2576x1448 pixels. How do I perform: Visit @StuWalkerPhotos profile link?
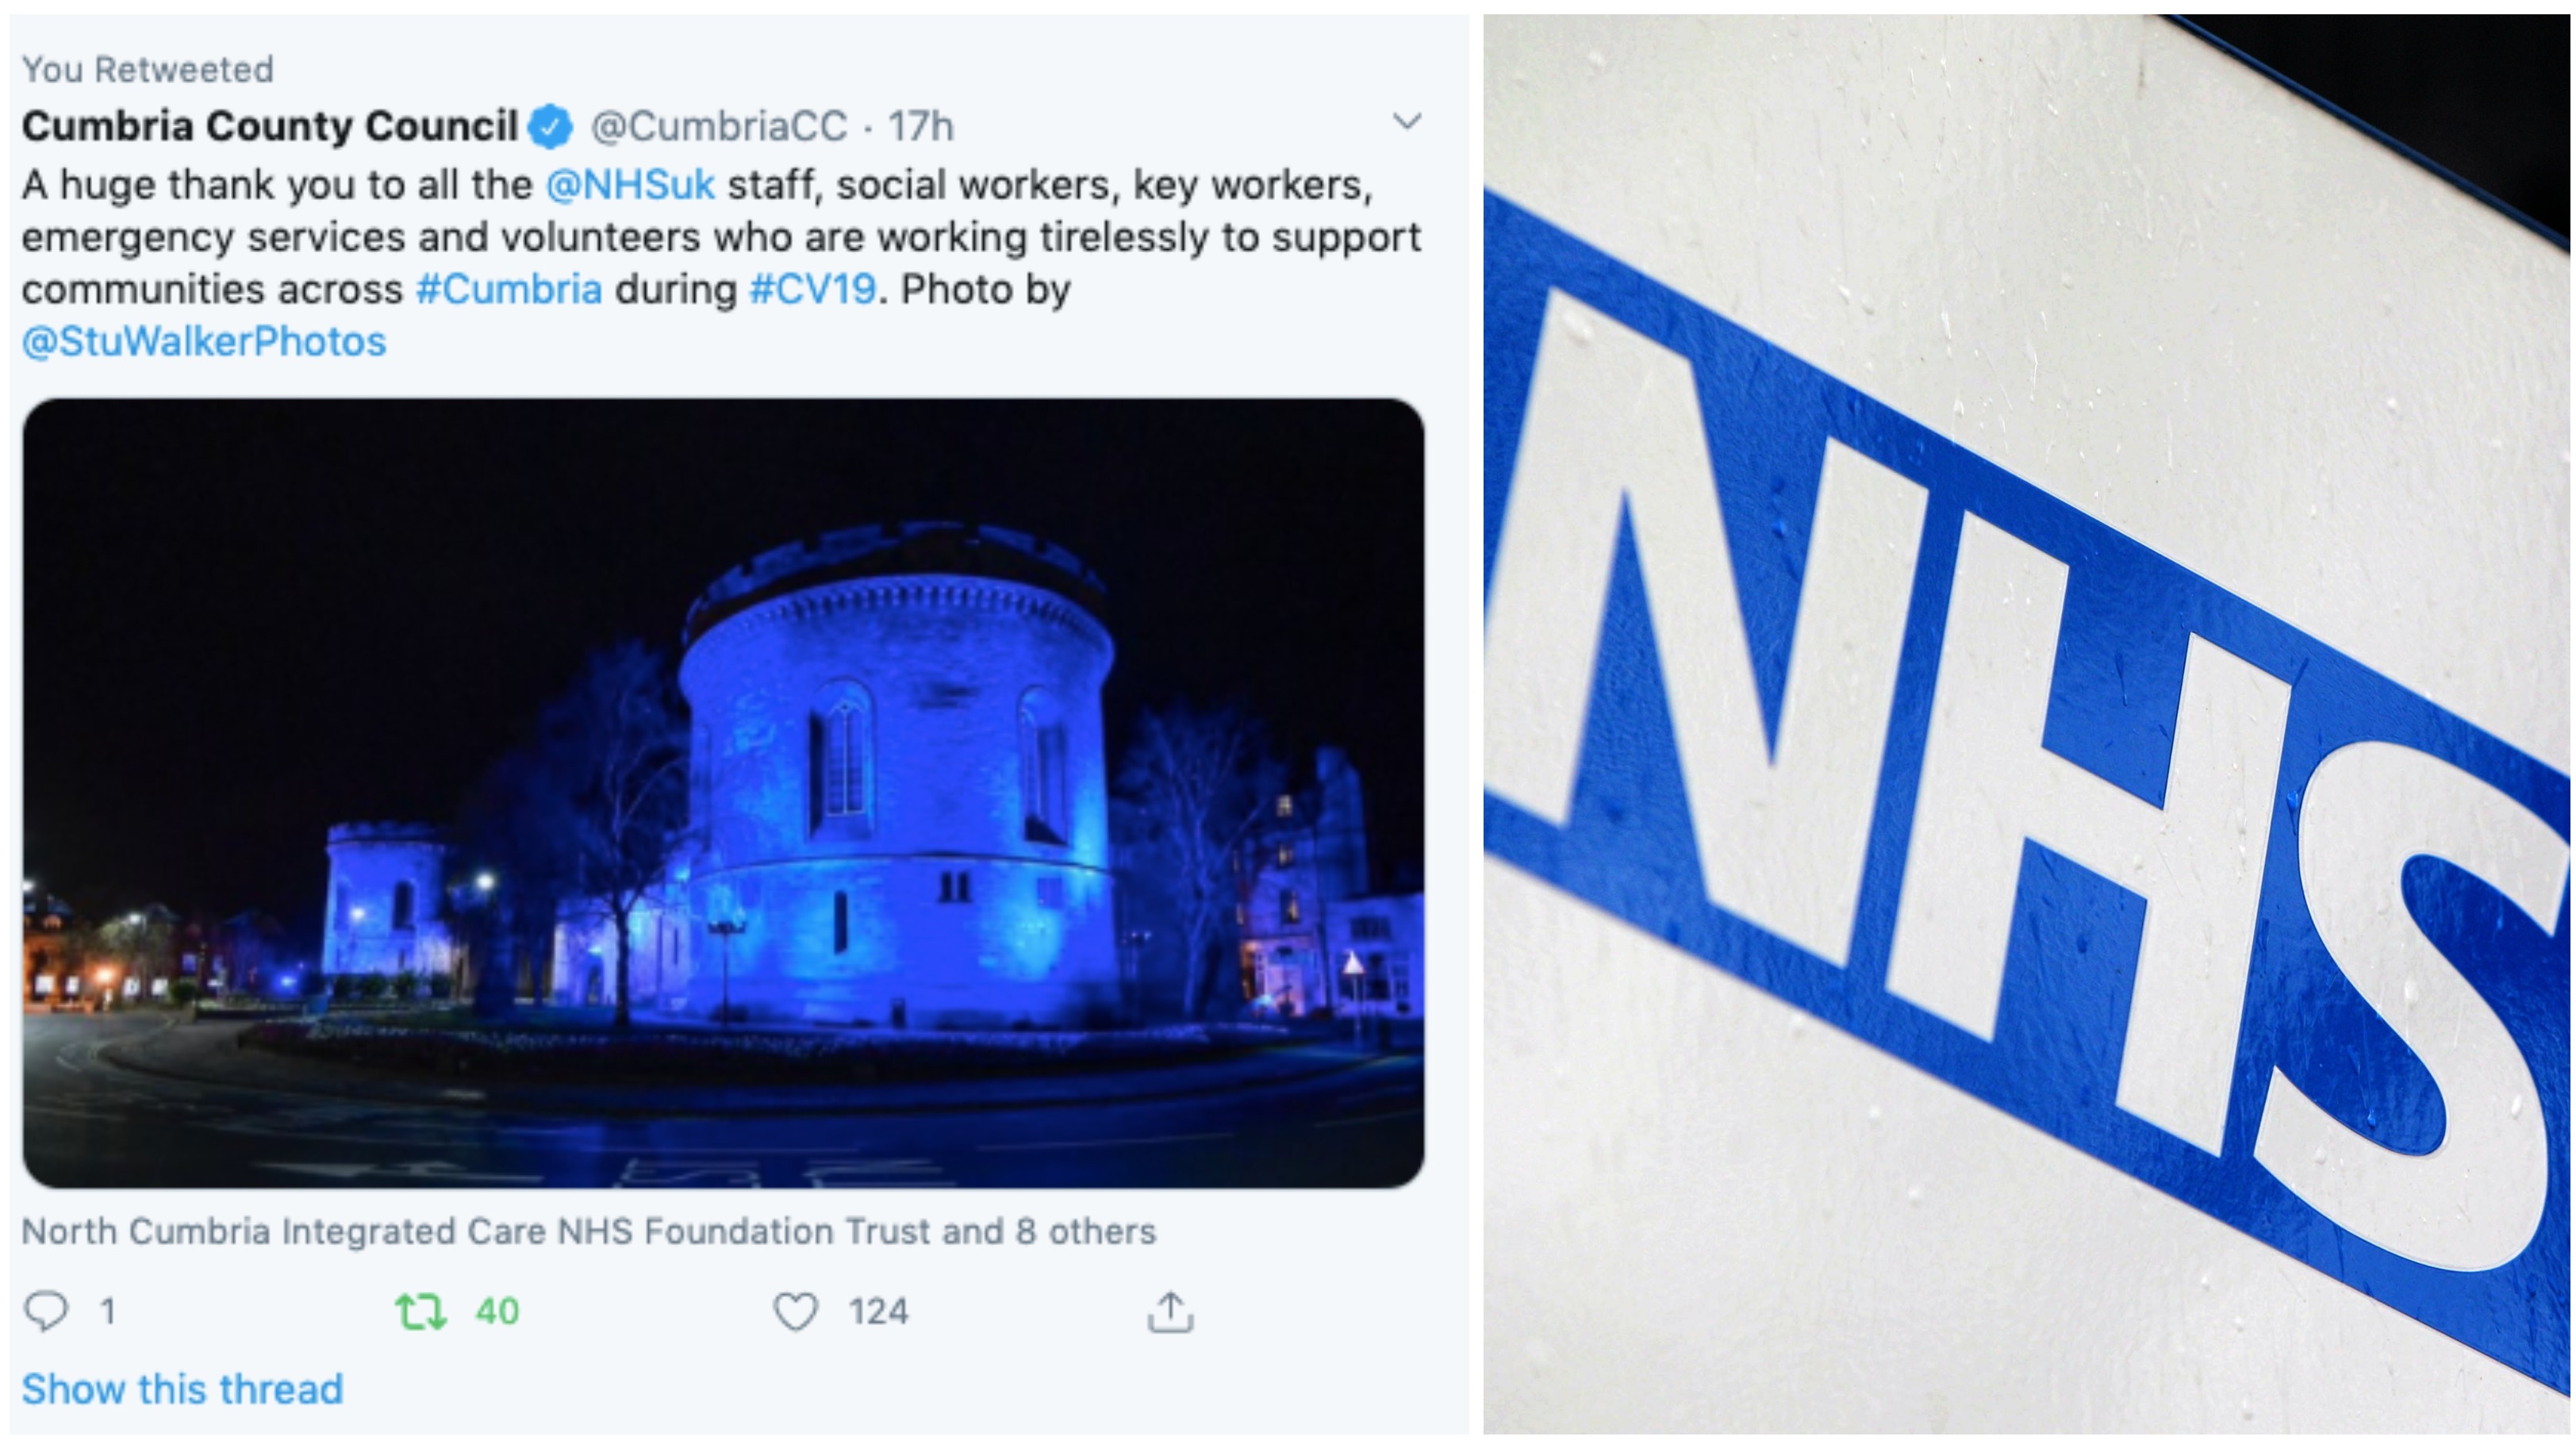204,342
